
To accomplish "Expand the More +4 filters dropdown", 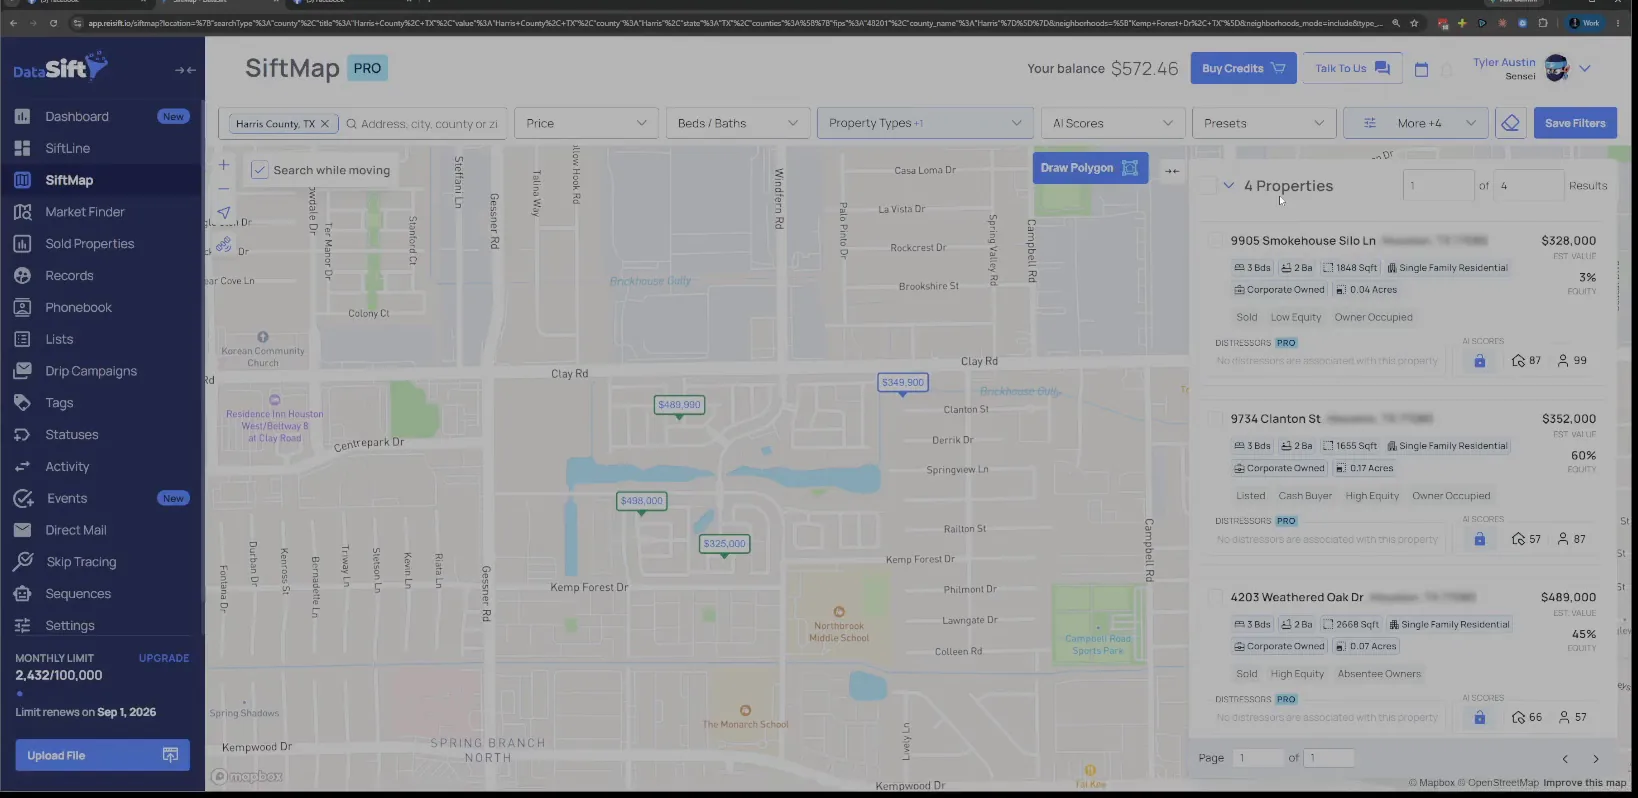I will tap(1415, 123).
